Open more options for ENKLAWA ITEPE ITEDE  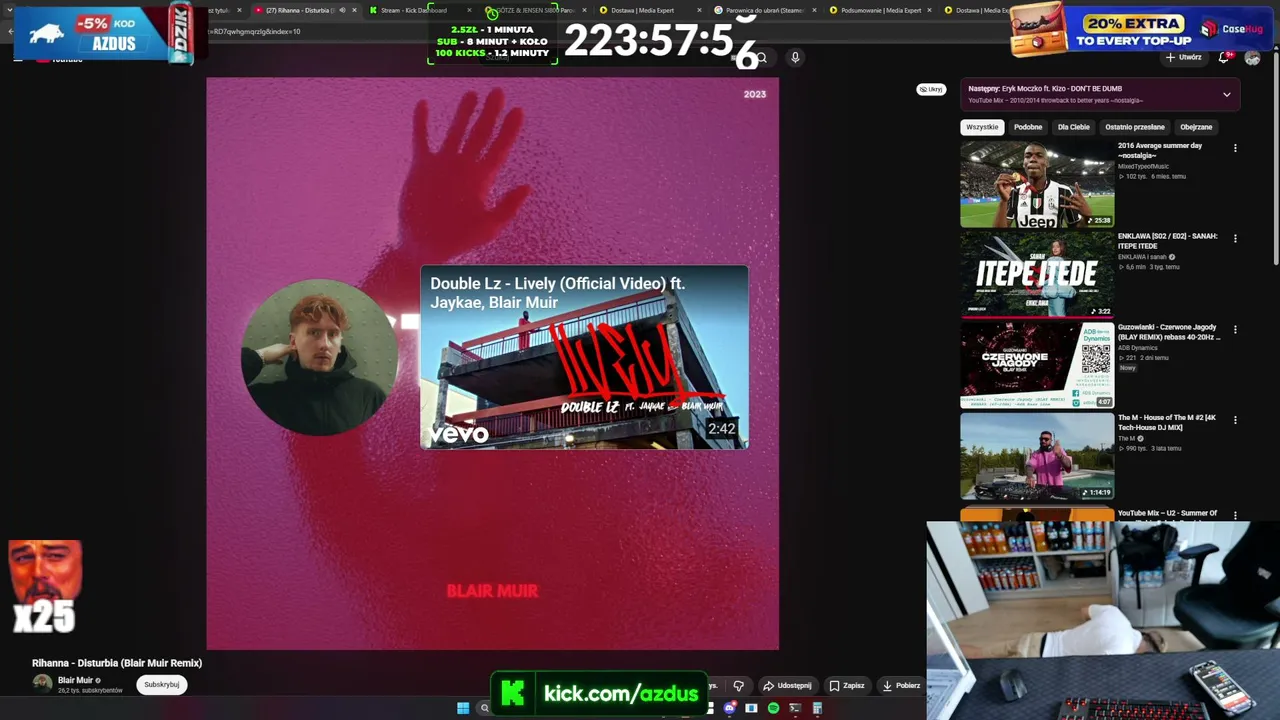click(x=1235, y=239)
